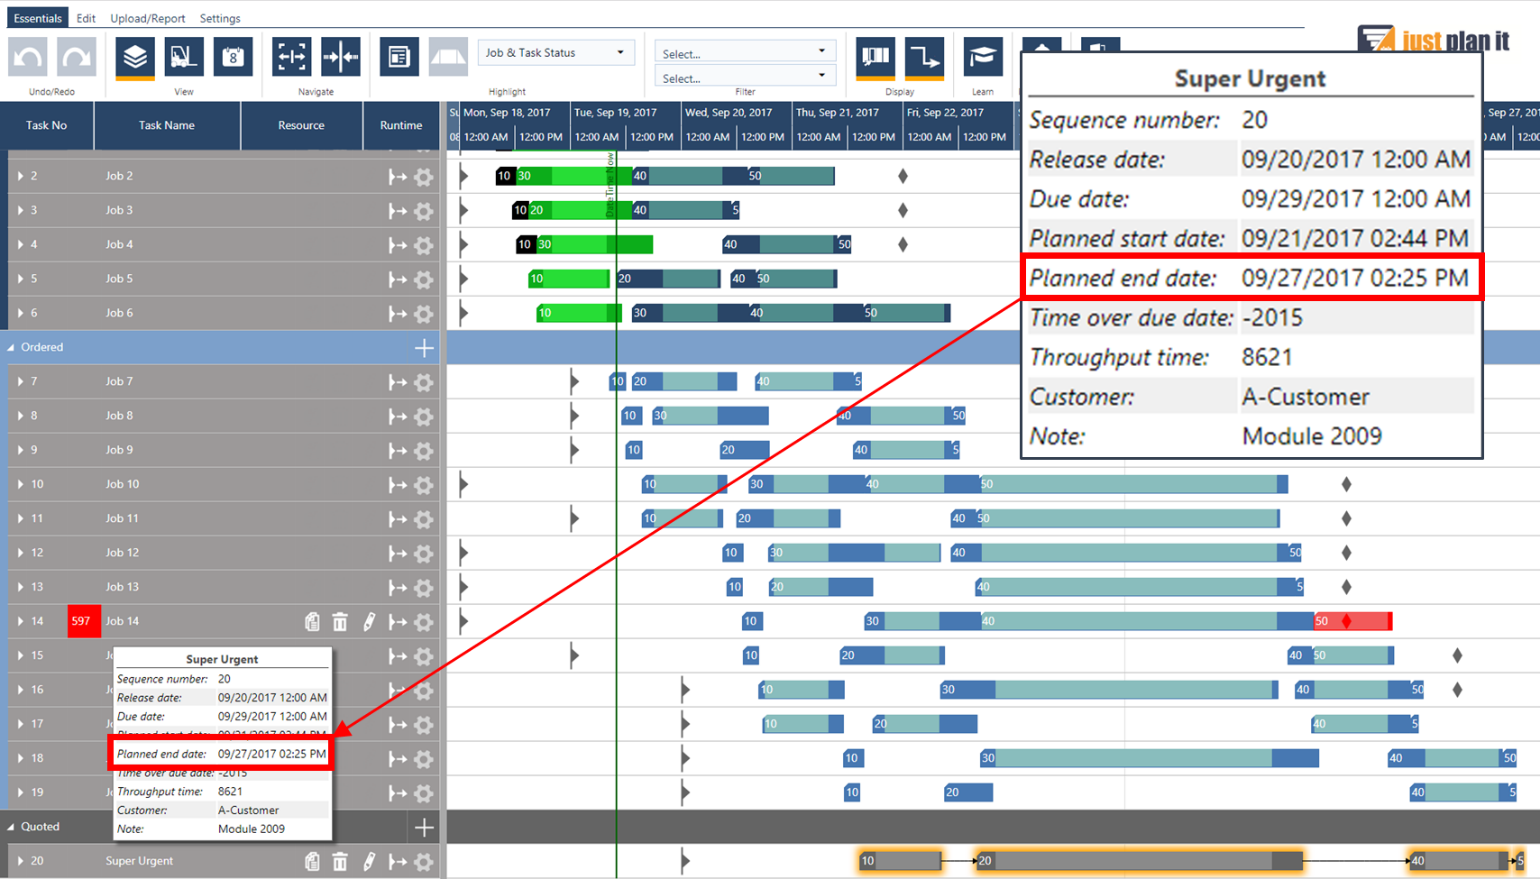The height and width of the screenshot is (879, 1540).
Task: Open the Settings menu
Action: [220, 17]
